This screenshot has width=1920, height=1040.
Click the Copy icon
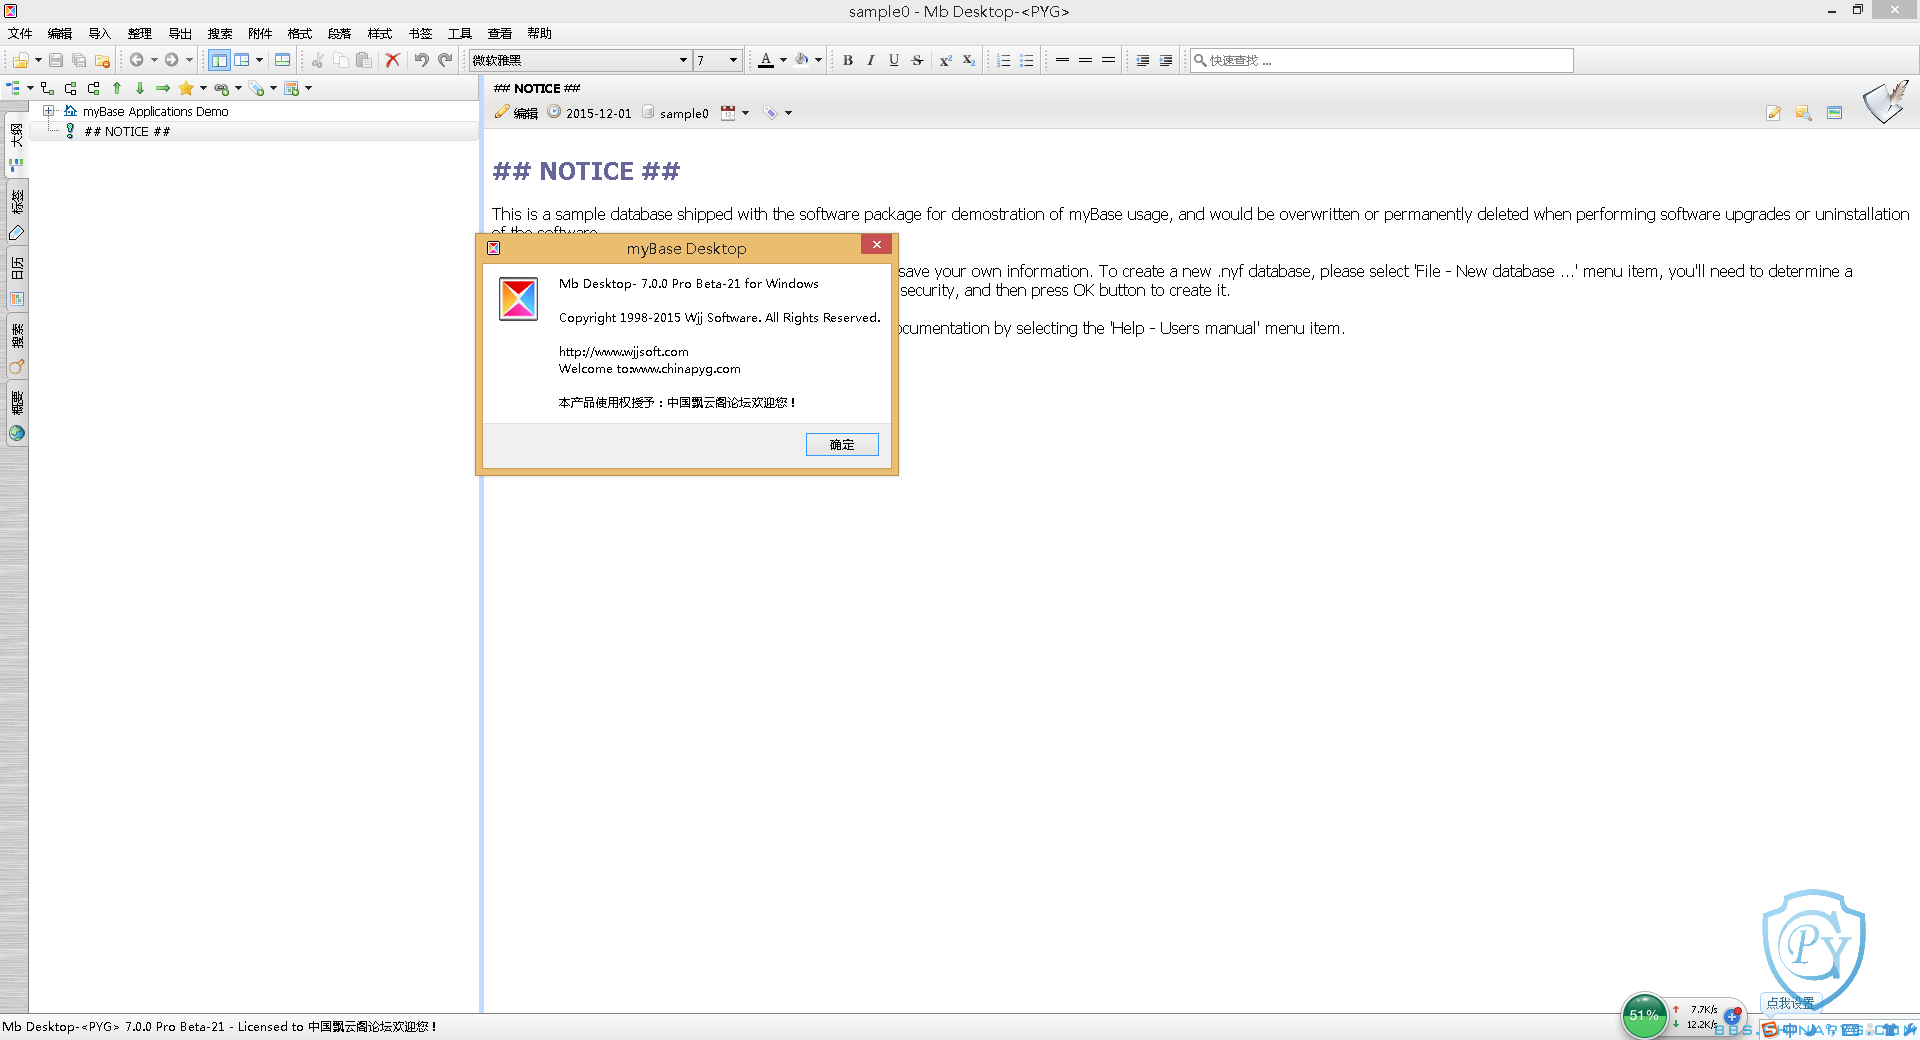pos(341,60)
